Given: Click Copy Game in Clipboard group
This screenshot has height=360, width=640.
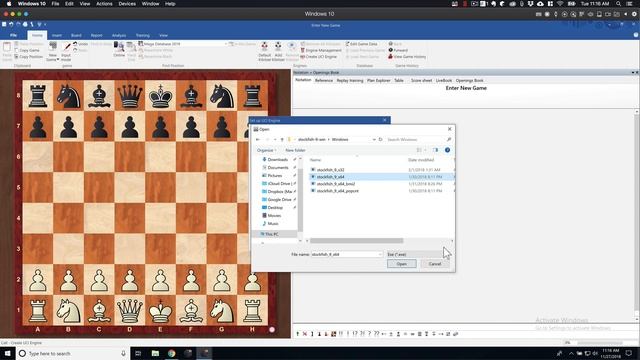Looking at the screenshot, I should point(27,50).
